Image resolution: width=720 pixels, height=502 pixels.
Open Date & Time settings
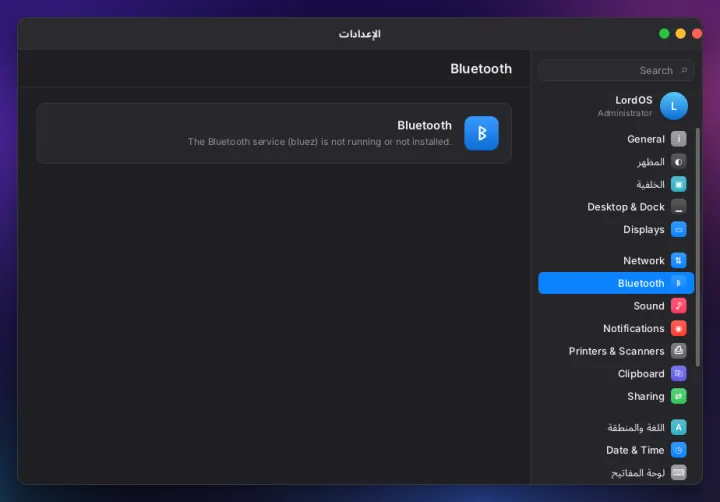(x=616, y=450)
